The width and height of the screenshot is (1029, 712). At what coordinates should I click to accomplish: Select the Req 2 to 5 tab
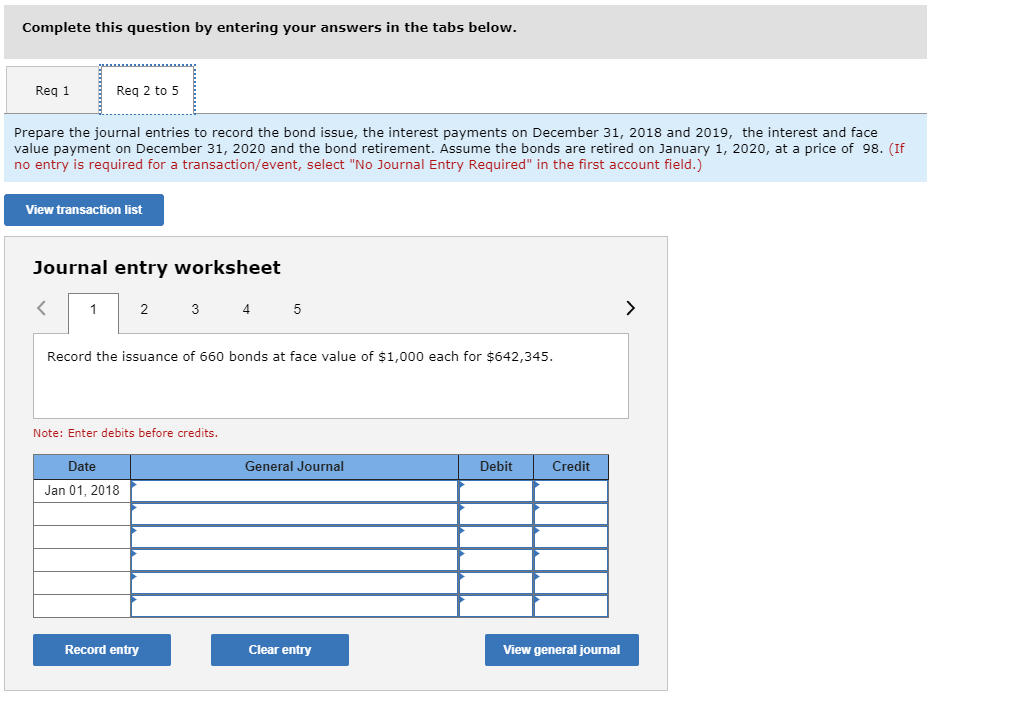(x=148, y=90)
